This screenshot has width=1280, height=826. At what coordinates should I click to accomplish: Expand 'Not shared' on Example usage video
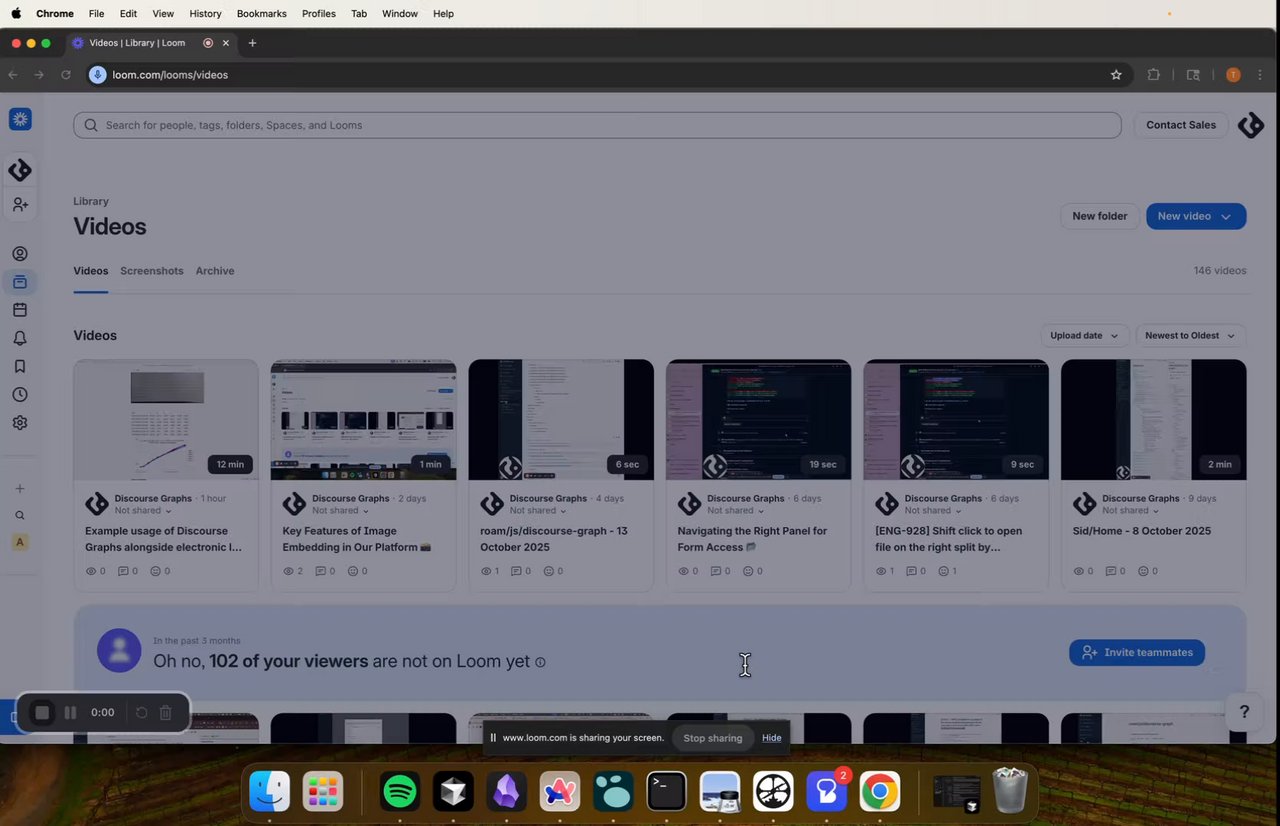pyautogui.click(x=142, y=511)
